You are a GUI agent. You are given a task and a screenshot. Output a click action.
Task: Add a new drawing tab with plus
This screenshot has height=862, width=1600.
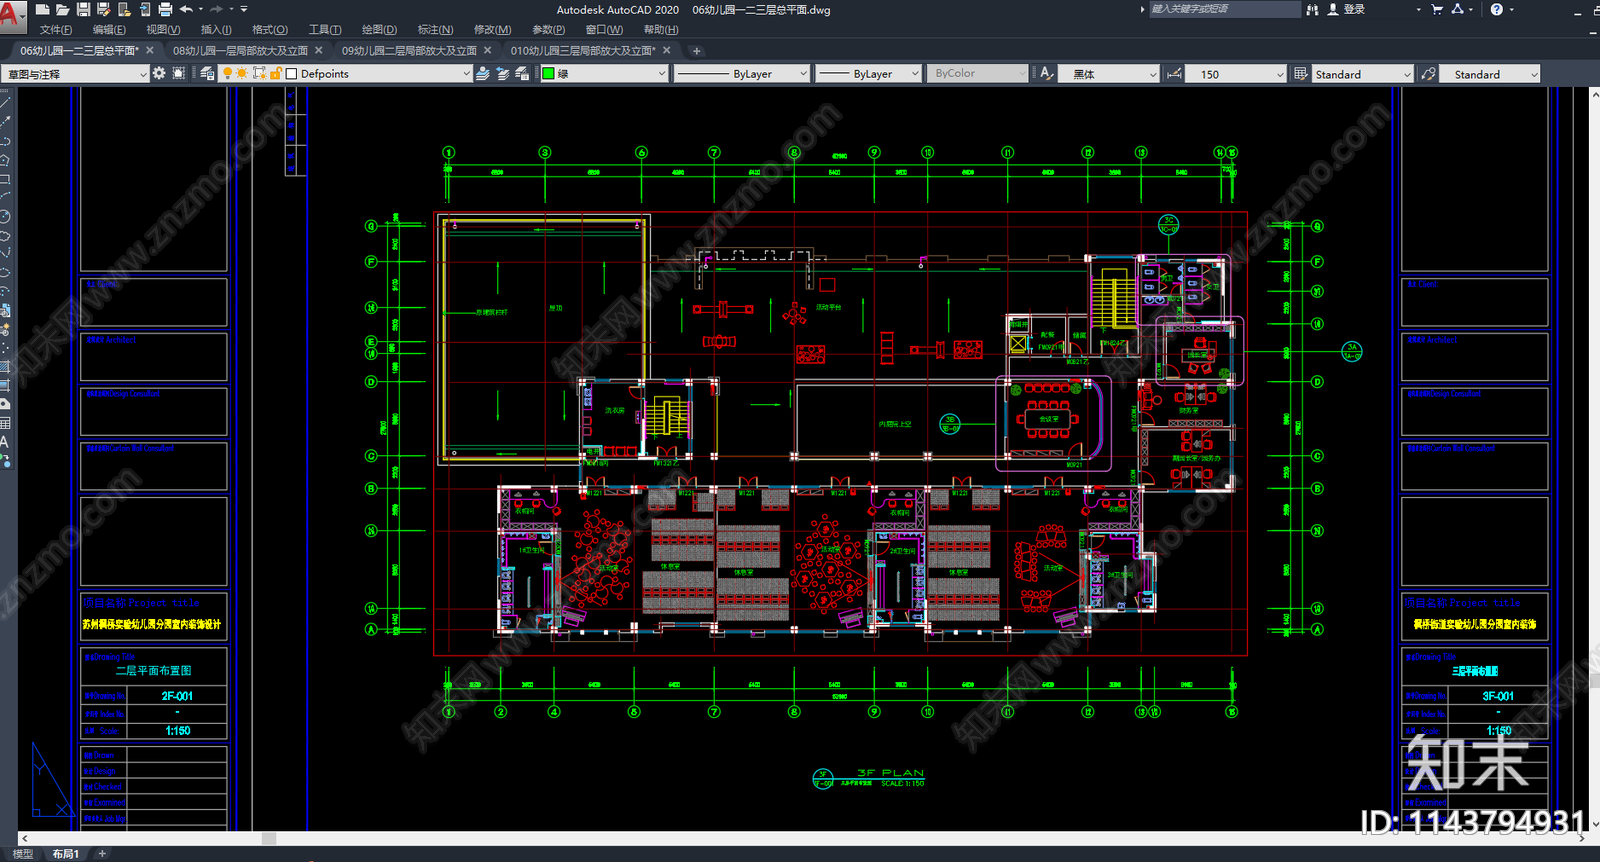tap(697, 51)
